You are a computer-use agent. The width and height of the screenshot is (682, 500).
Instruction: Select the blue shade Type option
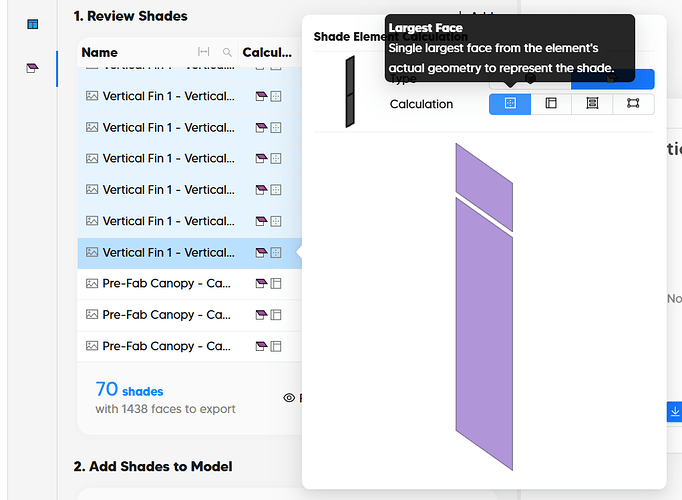click(x=612, y=79)
